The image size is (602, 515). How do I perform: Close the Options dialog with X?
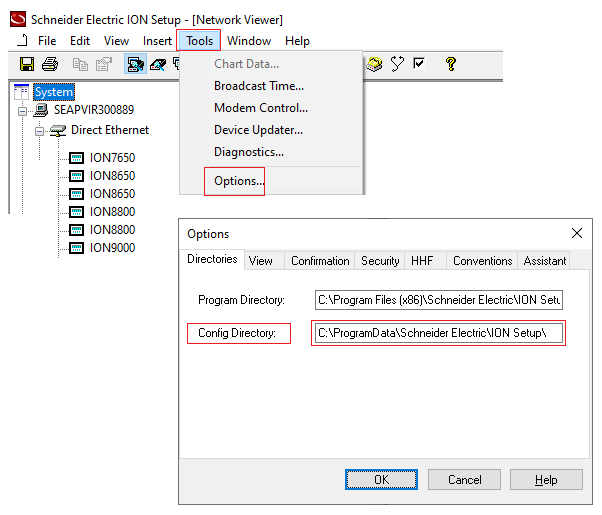(x=577, y=233)
